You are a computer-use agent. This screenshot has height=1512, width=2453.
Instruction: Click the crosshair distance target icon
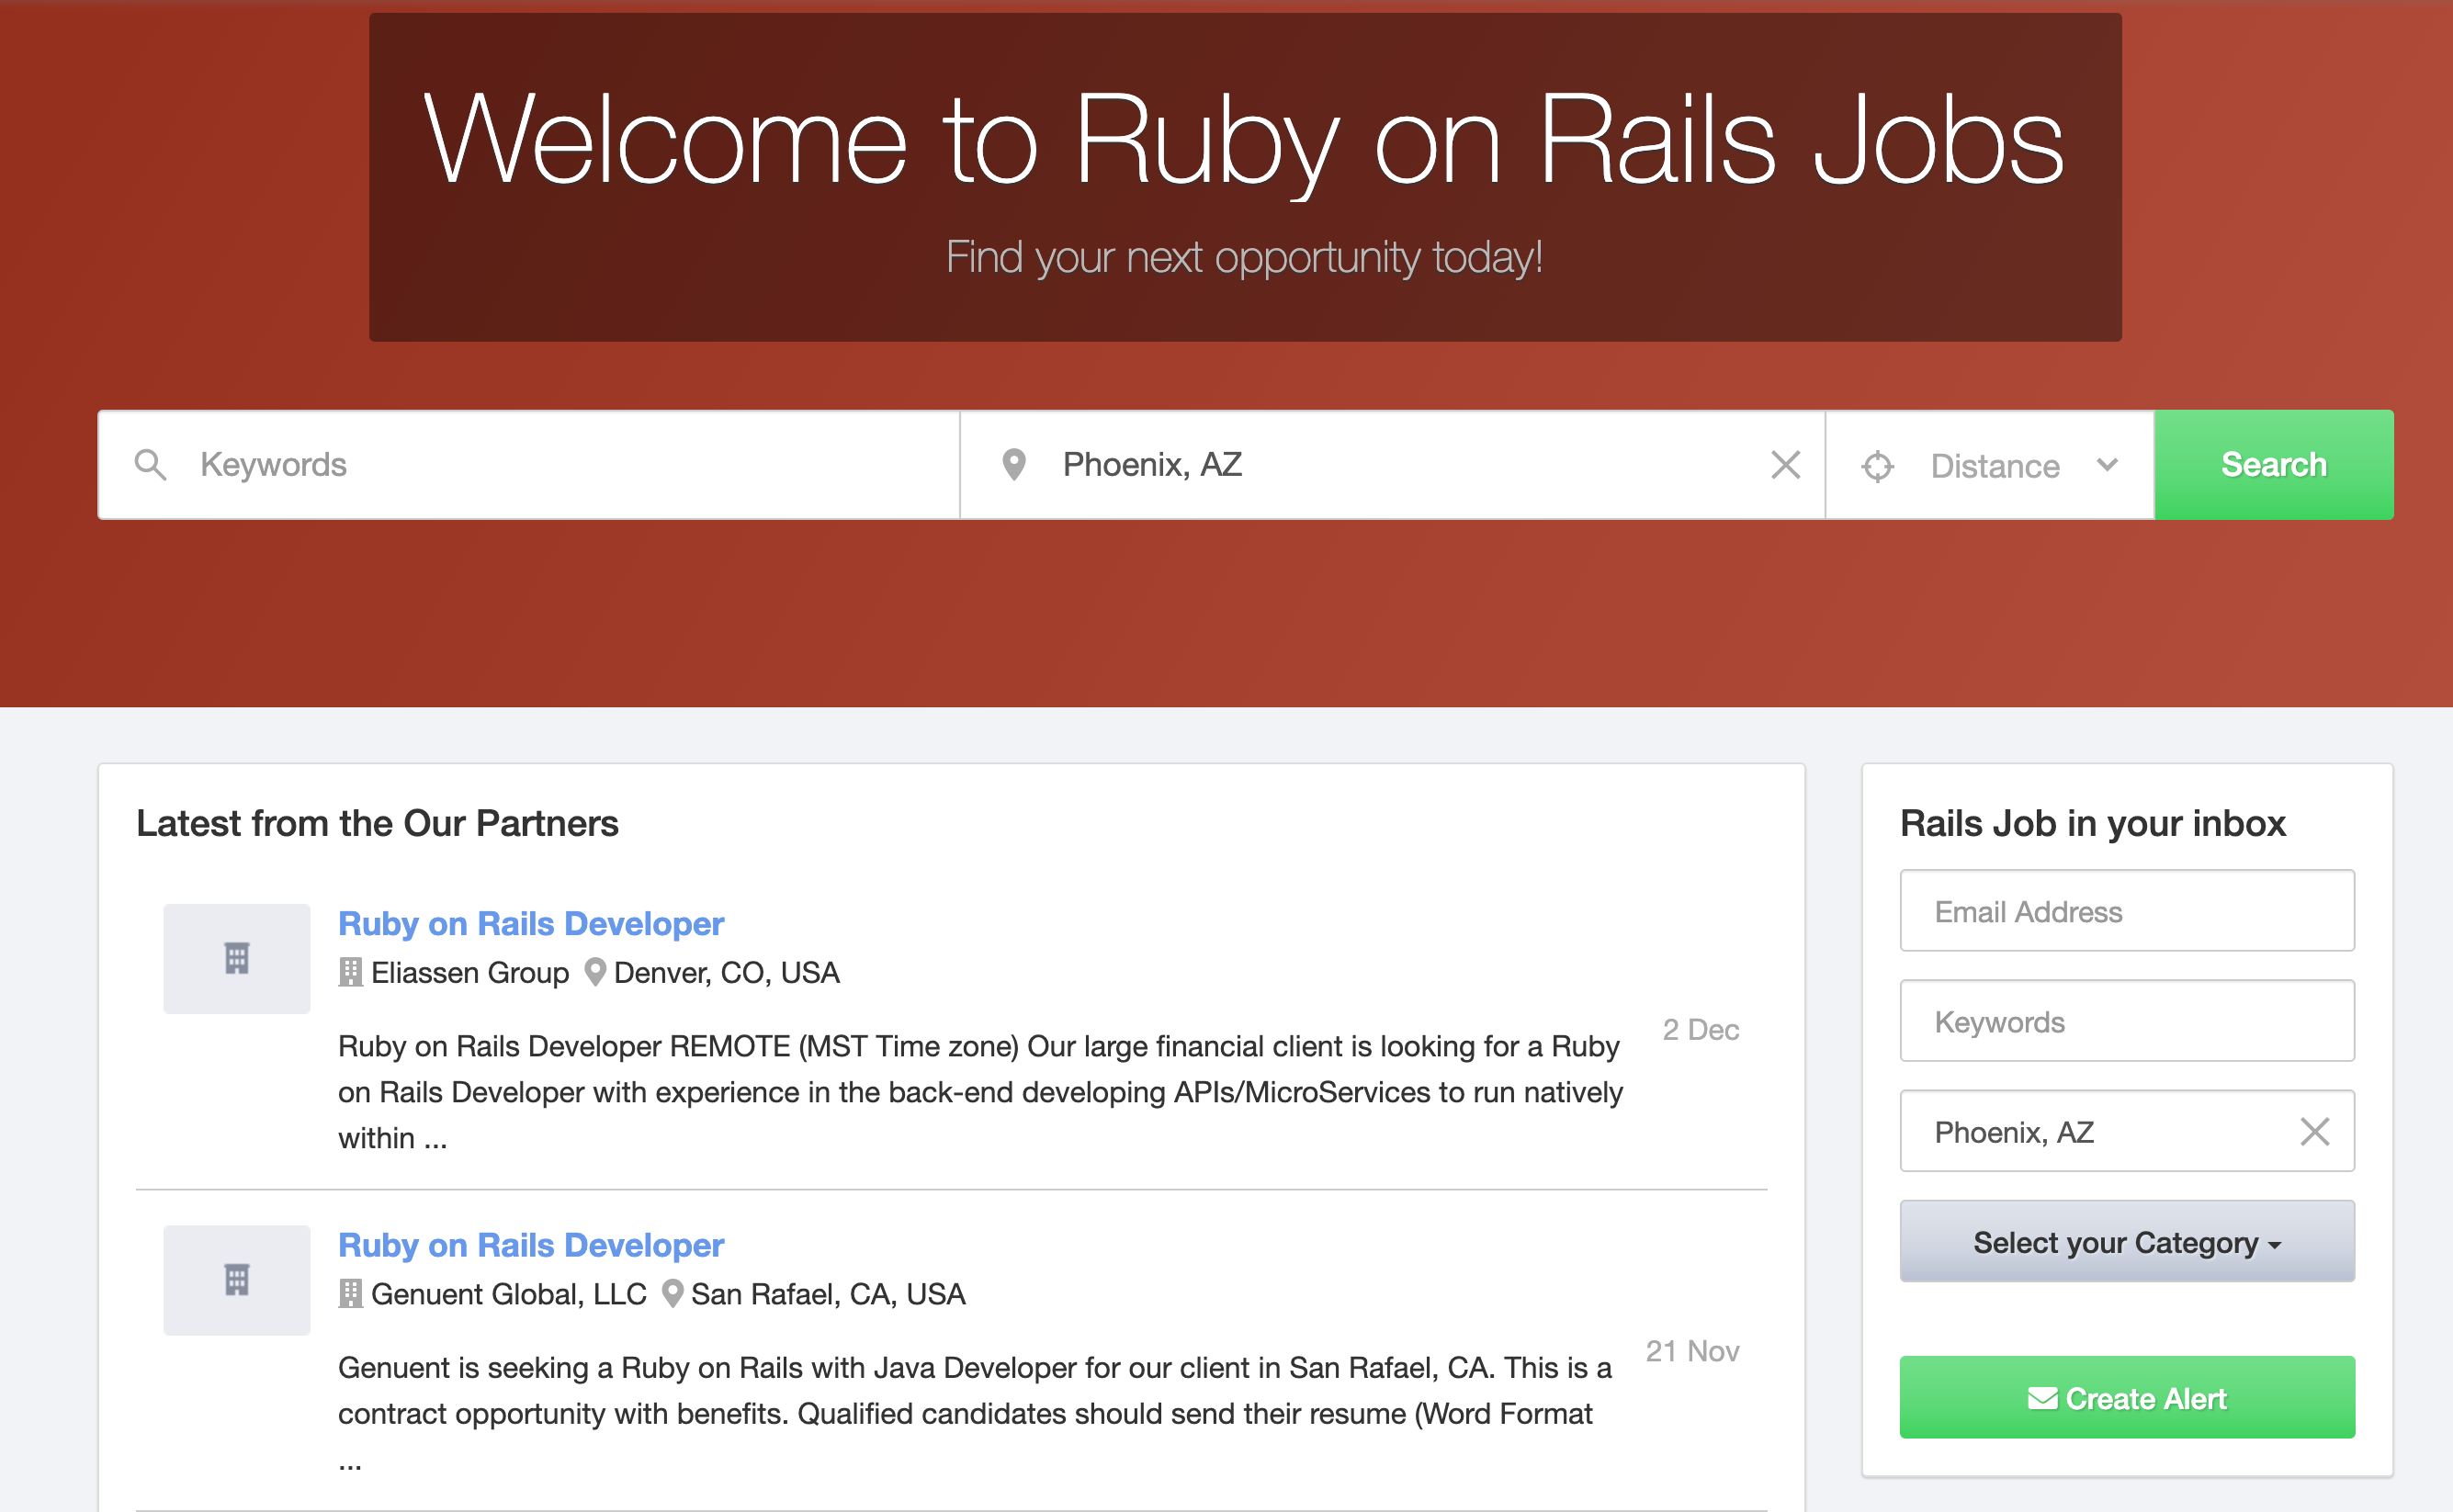(x=1877, y=466)
